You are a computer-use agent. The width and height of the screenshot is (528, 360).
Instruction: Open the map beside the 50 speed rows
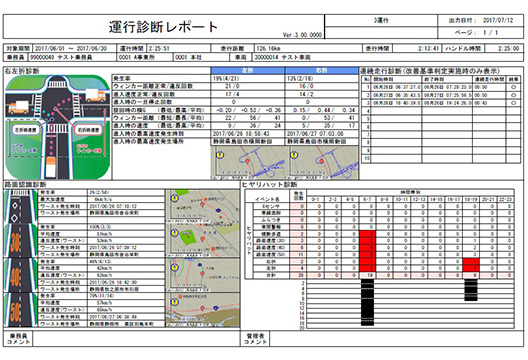click(x=203, y=310)
